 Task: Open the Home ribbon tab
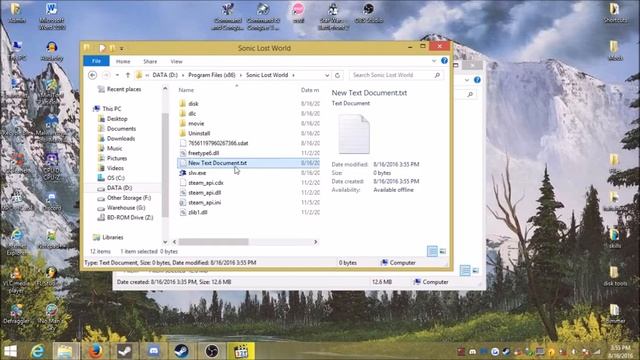123,61
